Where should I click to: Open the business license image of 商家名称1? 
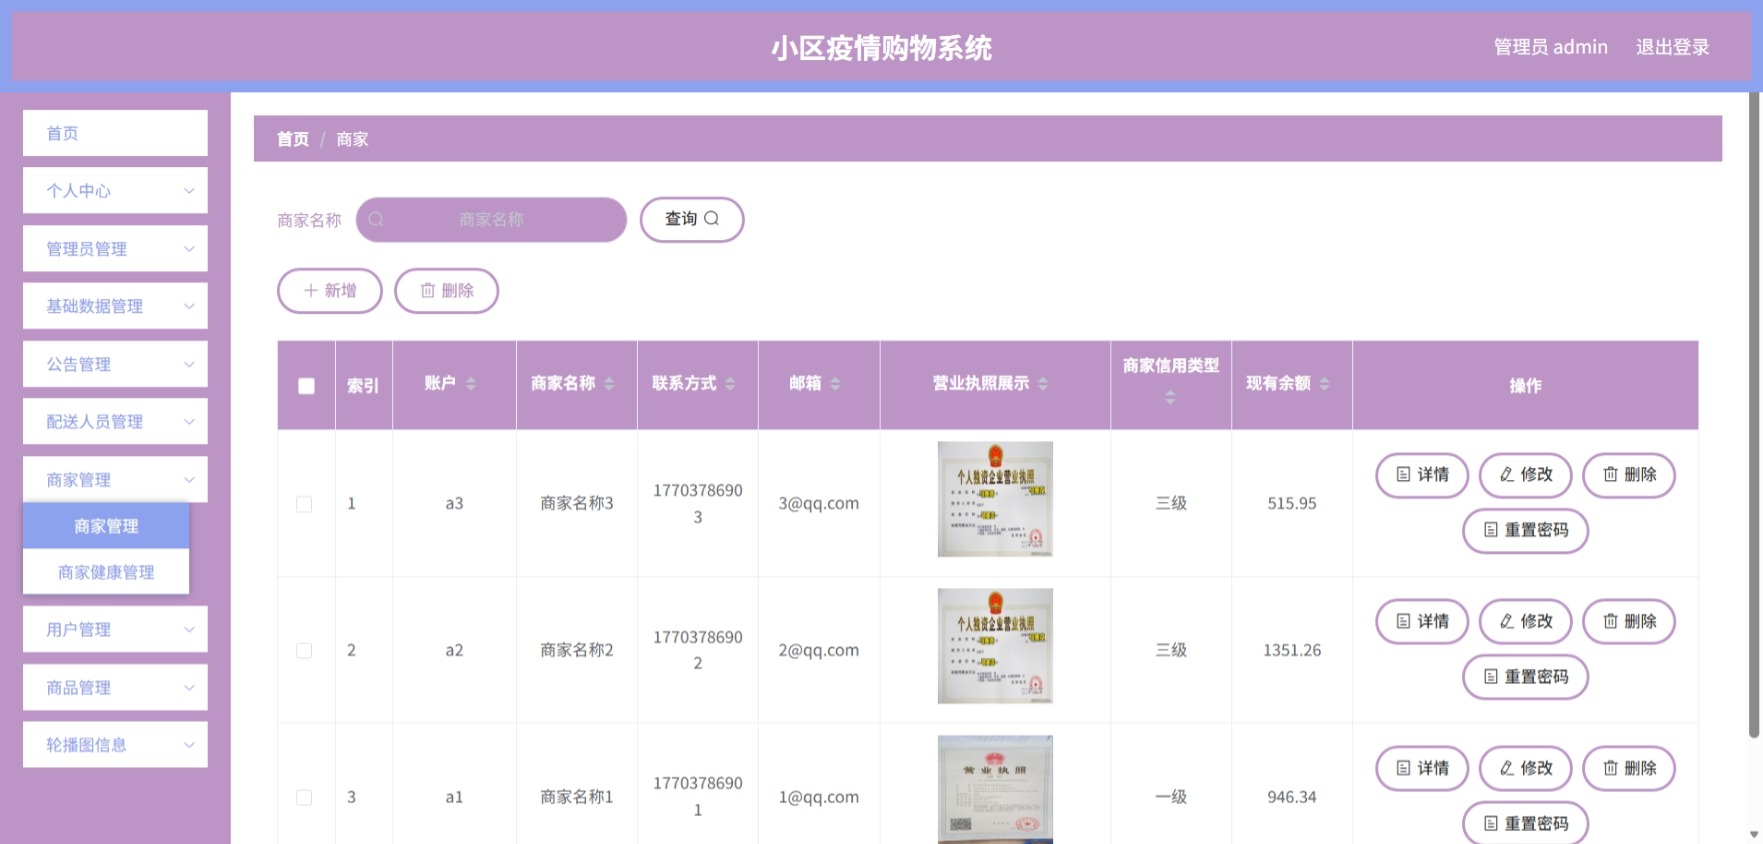pyautogui.click(x=995, y=790)
